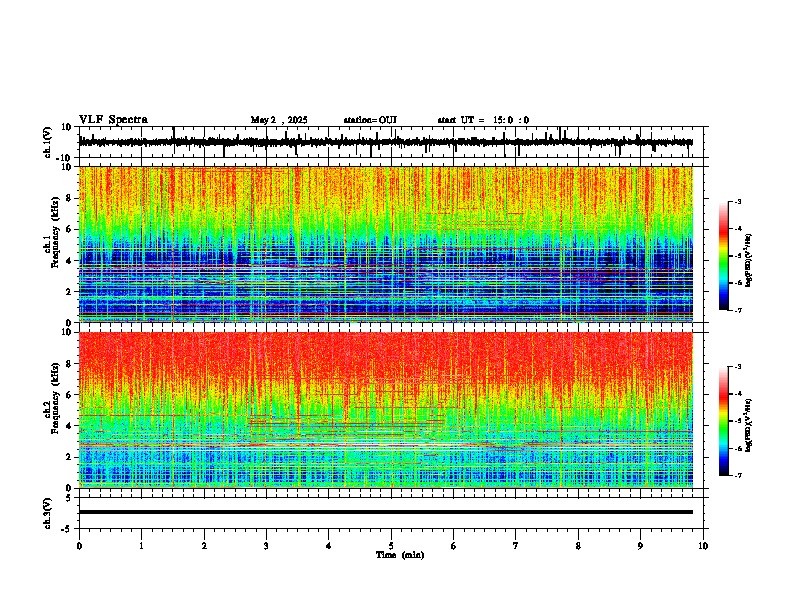
Task: Click the -7 label on ch.2 color bar
Action: coord(737,475)
